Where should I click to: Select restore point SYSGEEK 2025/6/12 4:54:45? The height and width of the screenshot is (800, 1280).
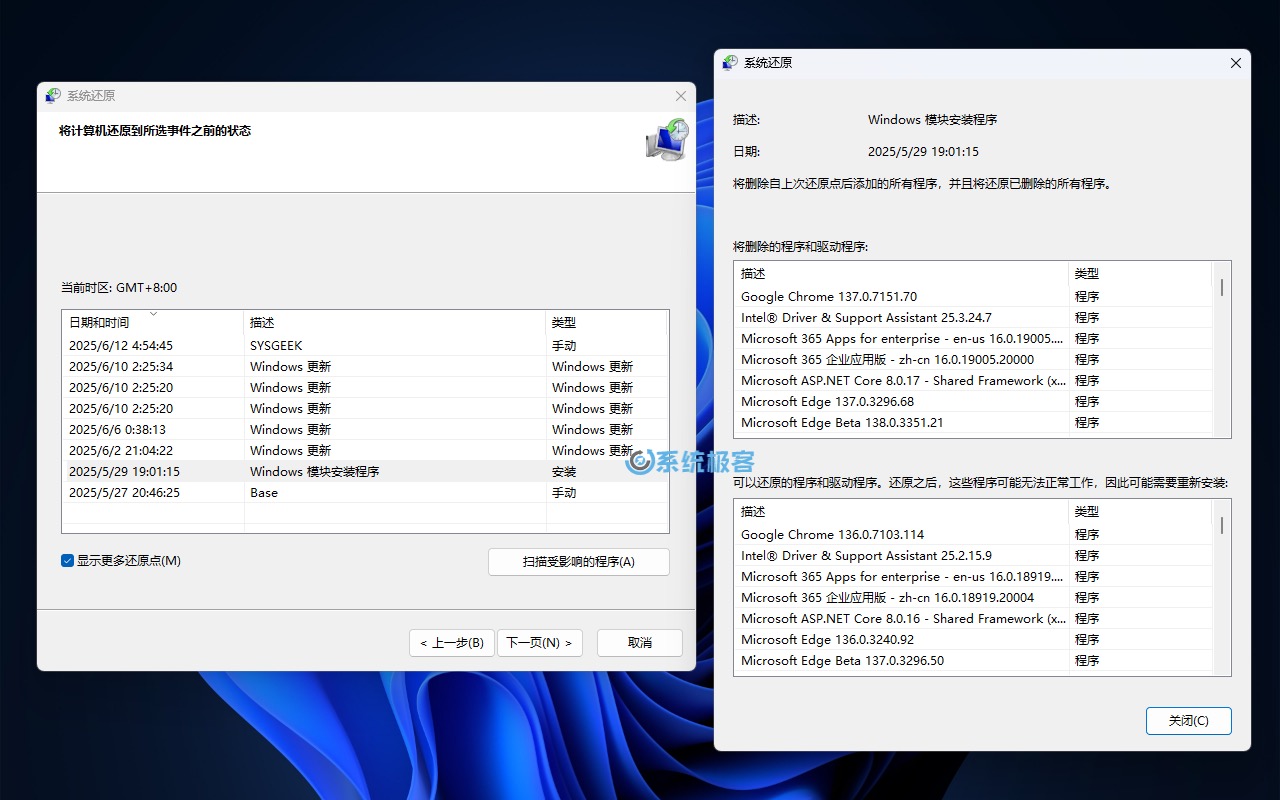[365, 346]
